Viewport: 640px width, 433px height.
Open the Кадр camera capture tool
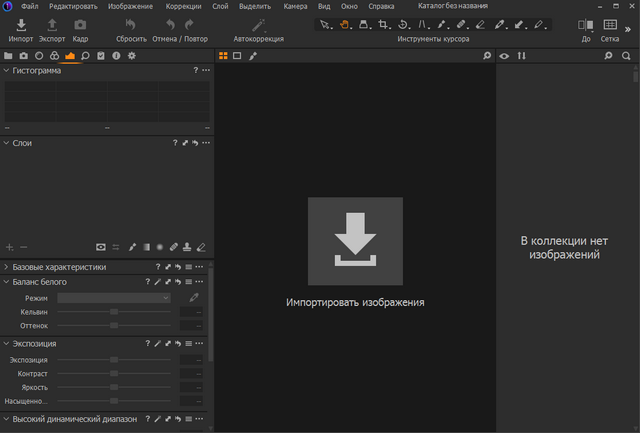tap(80, 24)
